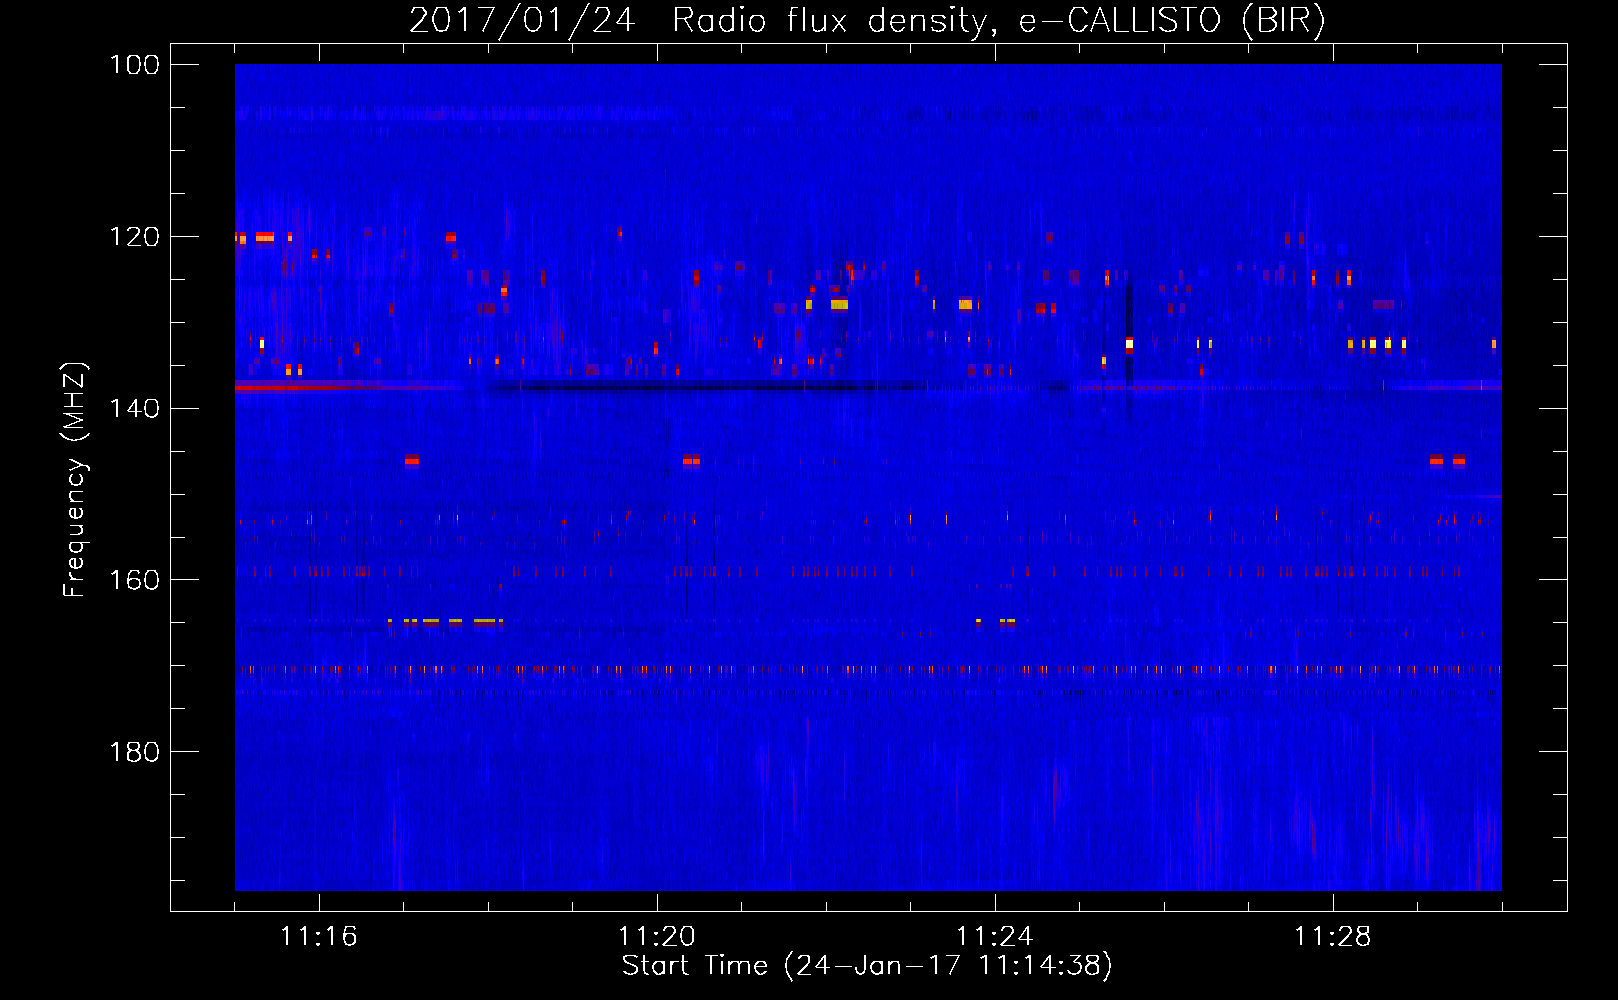
Task: Click the plot title '2017/01/24 Radio flux density'
Action: point(867,20)
